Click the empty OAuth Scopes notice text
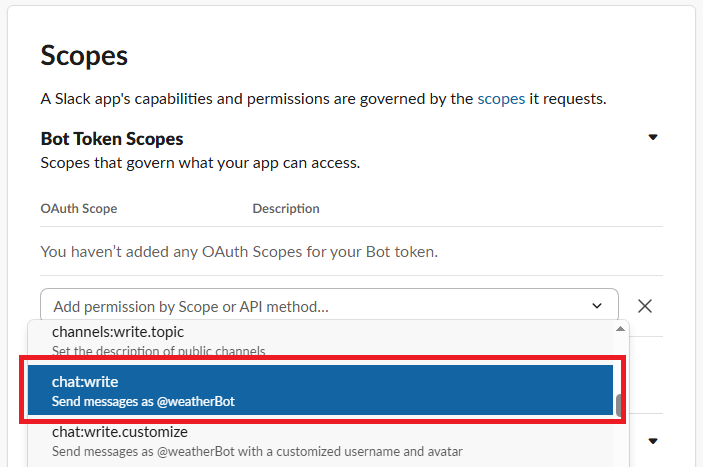703x467 pixels. 239,252
